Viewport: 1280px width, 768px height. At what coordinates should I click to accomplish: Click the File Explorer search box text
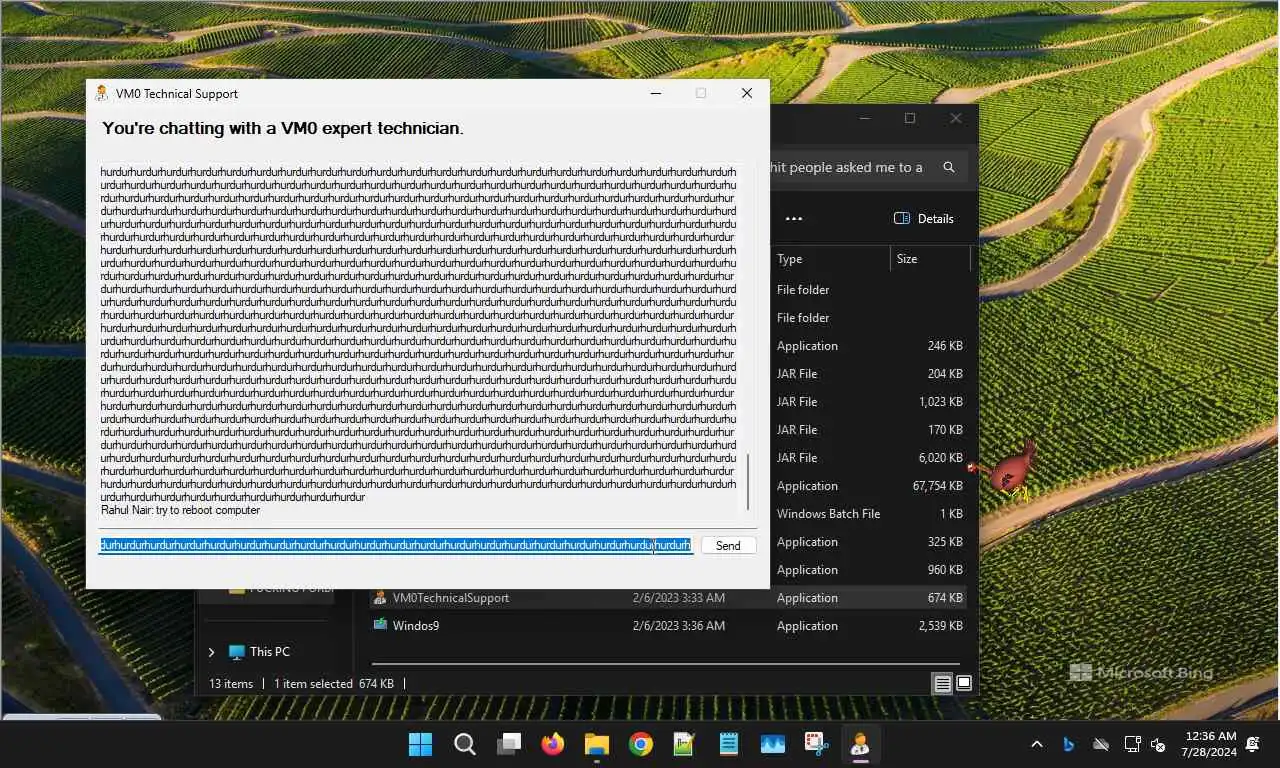(x=848, y=167)
